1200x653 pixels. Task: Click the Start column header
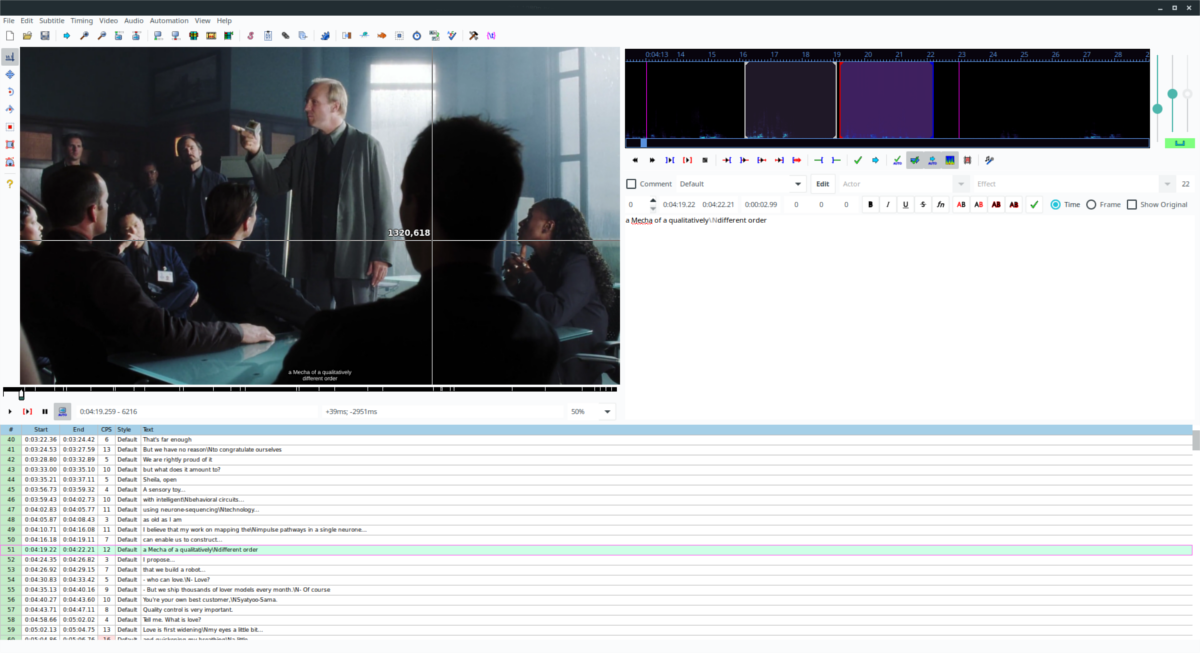pos(41,430)
